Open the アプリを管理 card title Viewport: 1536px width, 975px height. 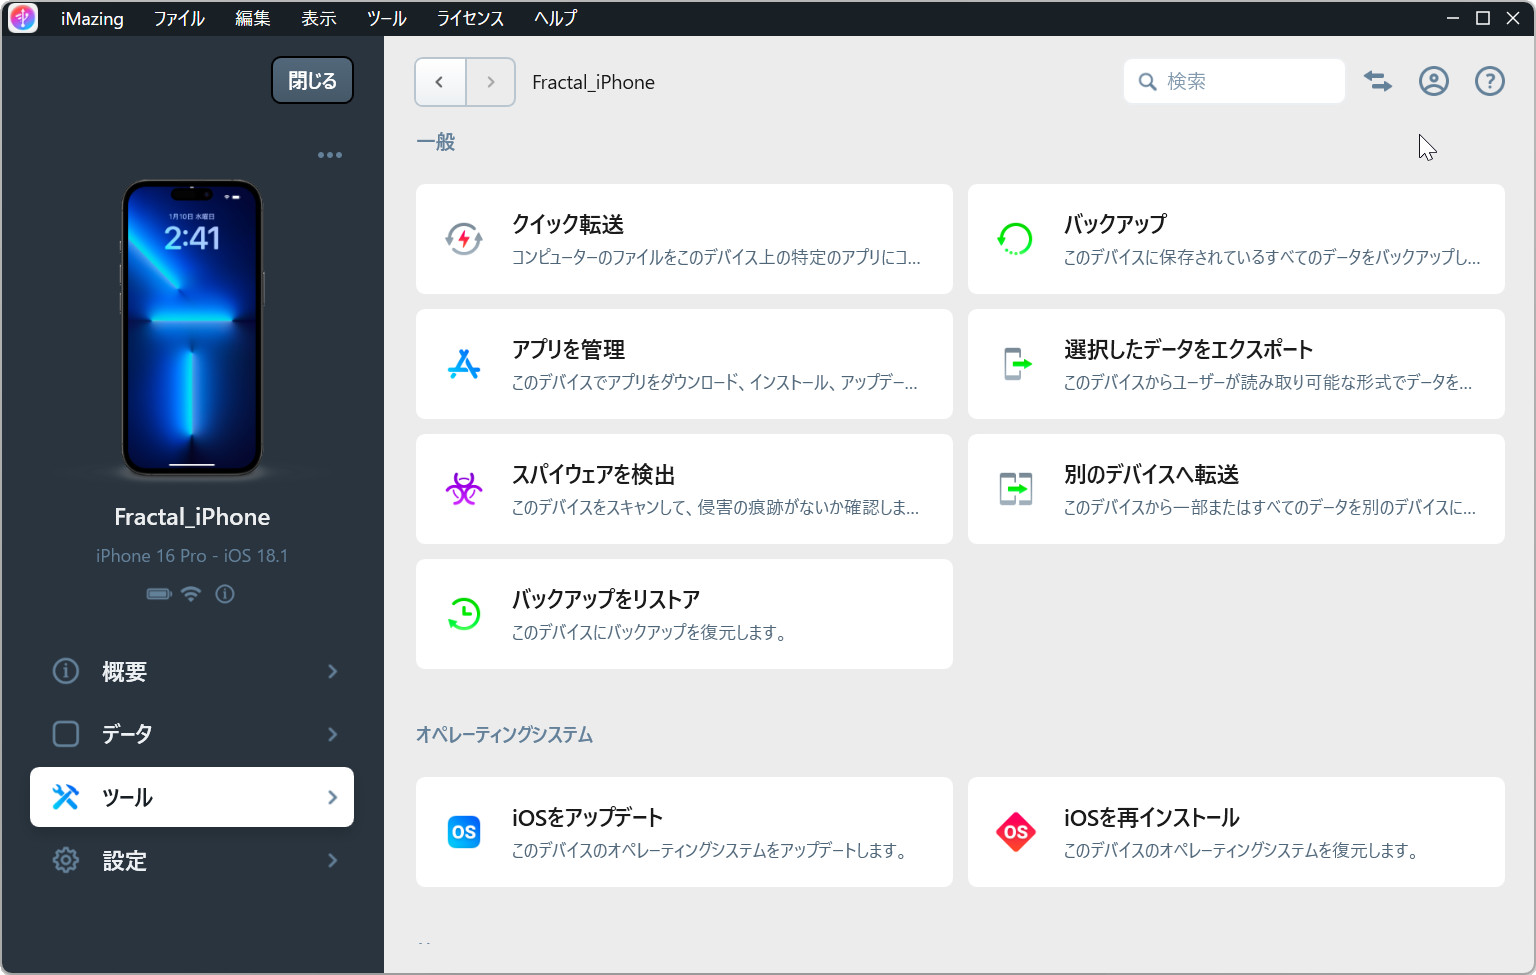(568, 349)
